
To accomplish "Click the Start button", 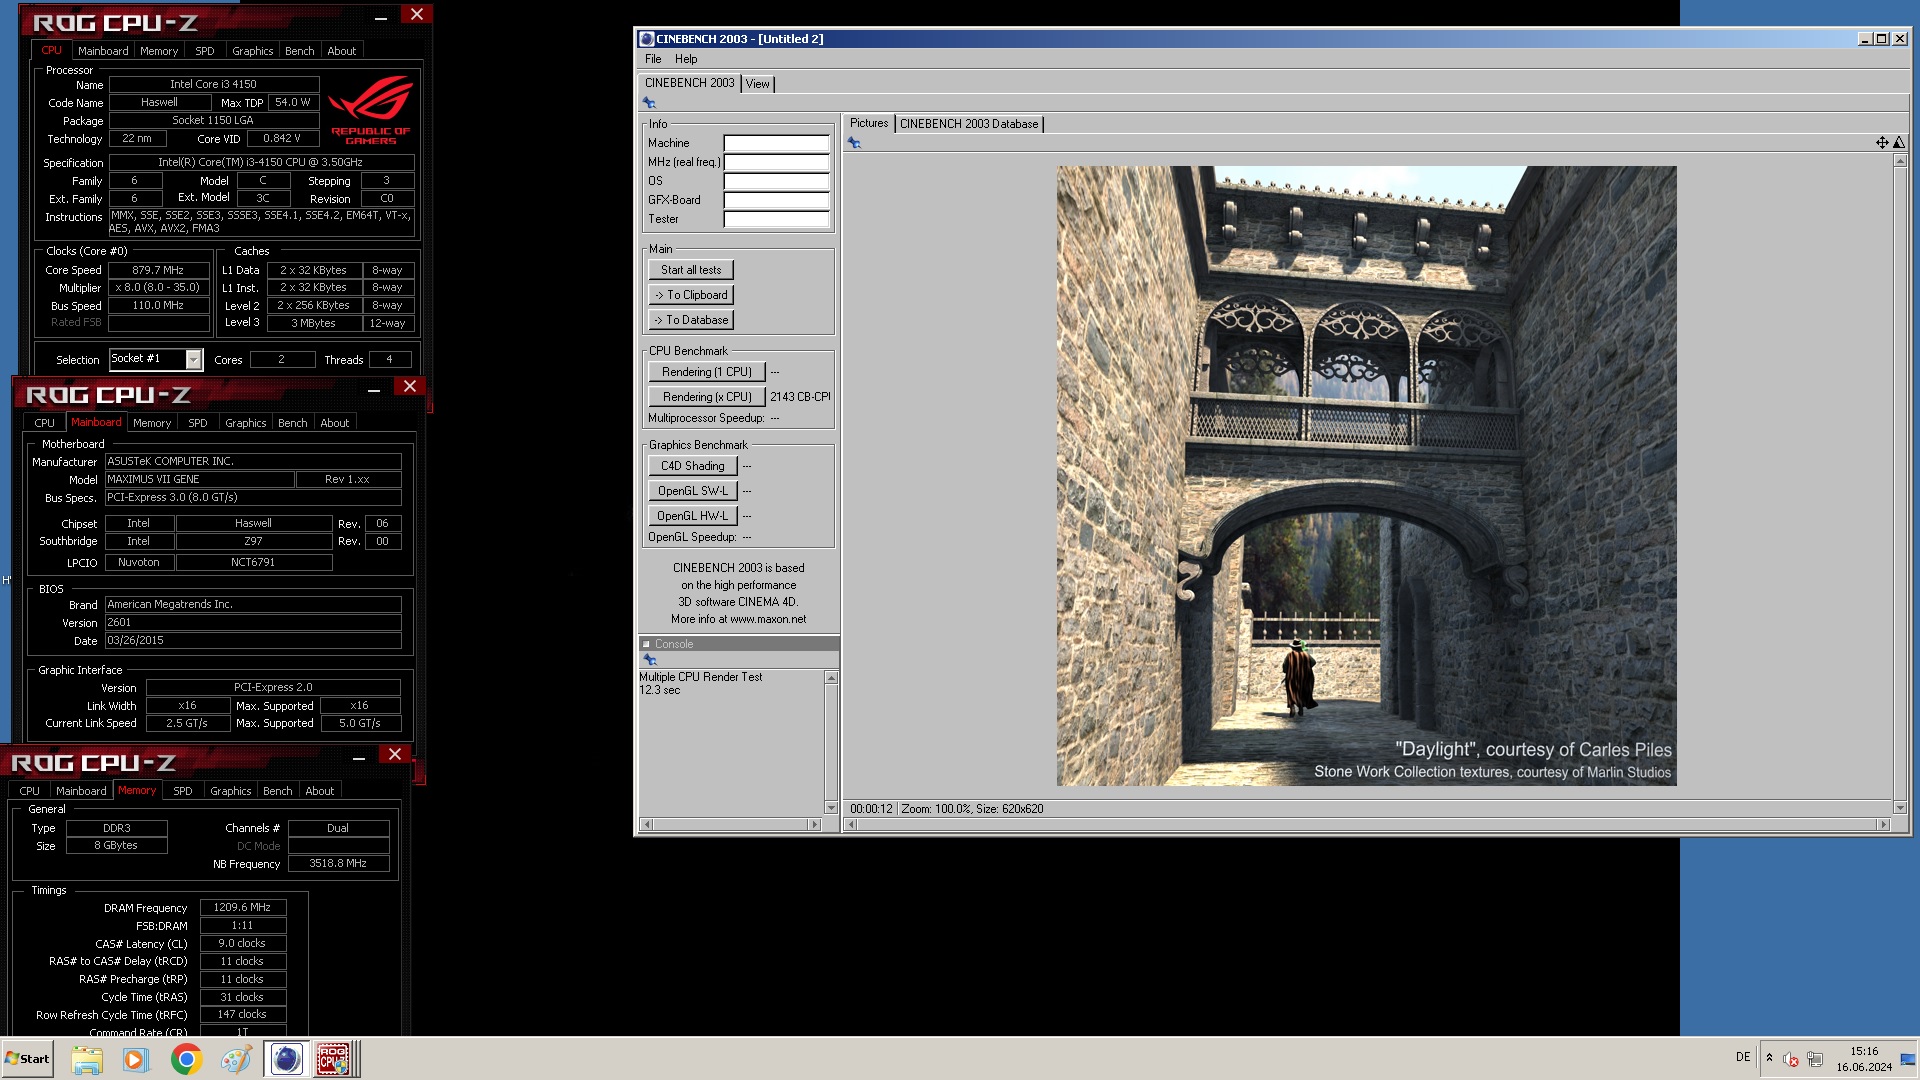I will point(28,1059).
